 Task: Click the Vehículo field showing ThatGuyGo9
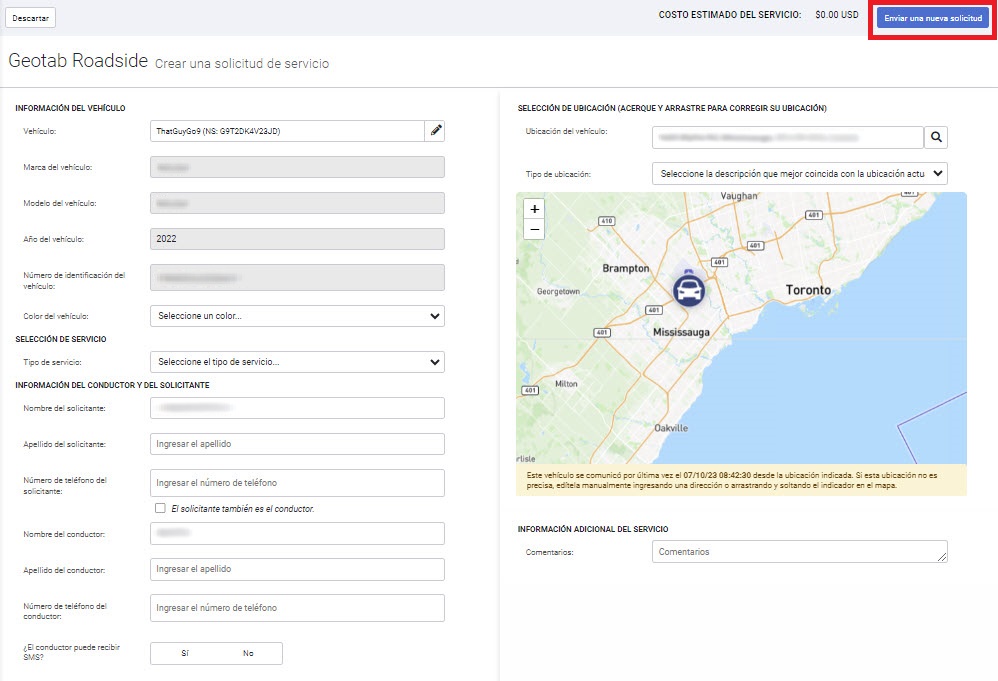[287, 131]
